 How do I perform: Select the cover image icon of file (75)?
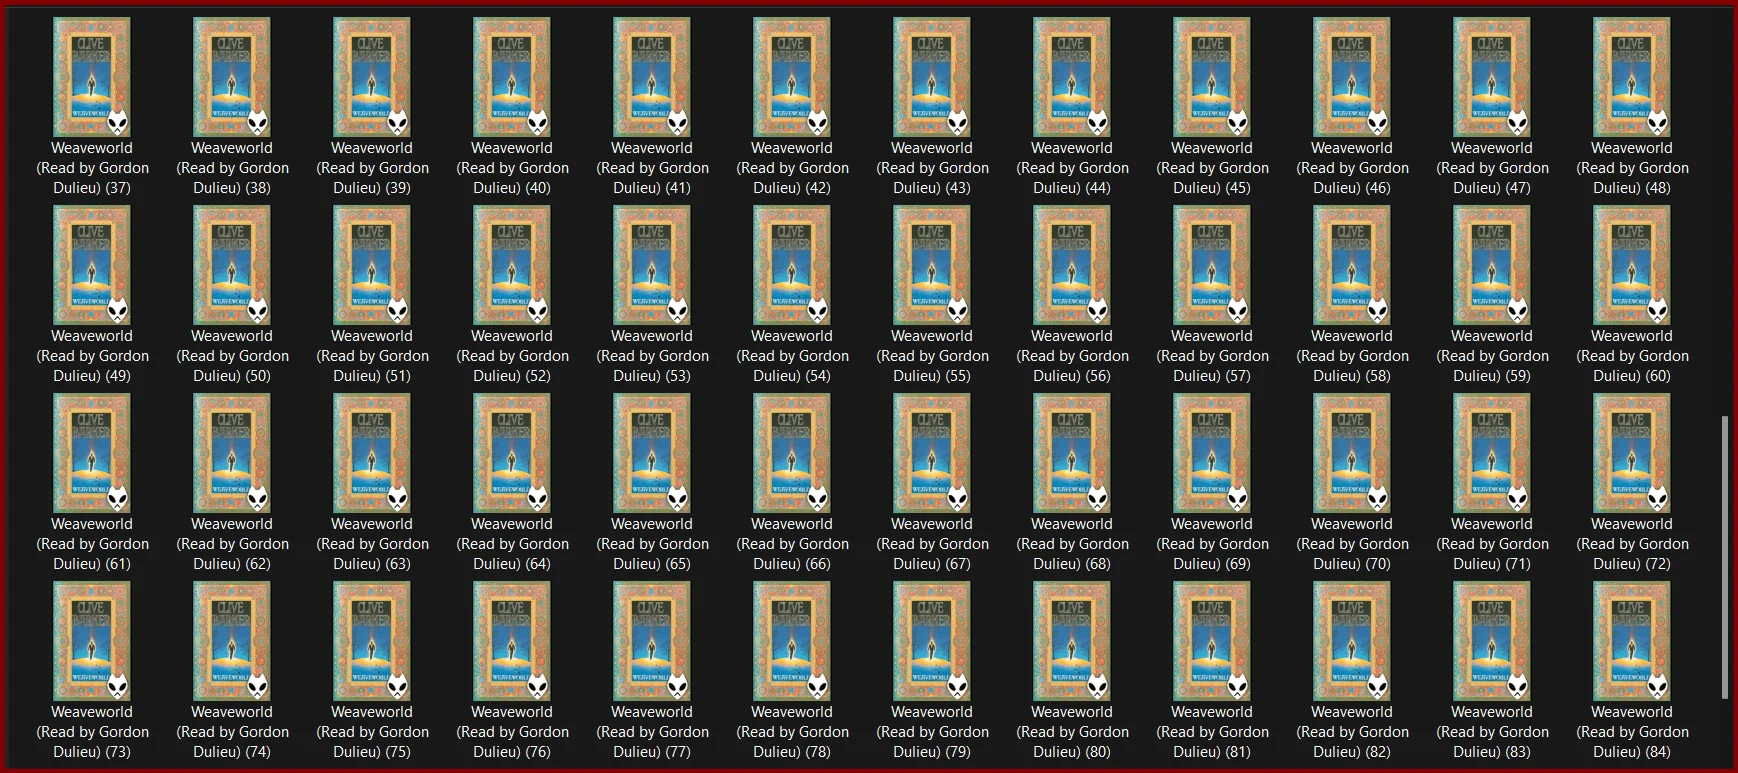point(372,641)
